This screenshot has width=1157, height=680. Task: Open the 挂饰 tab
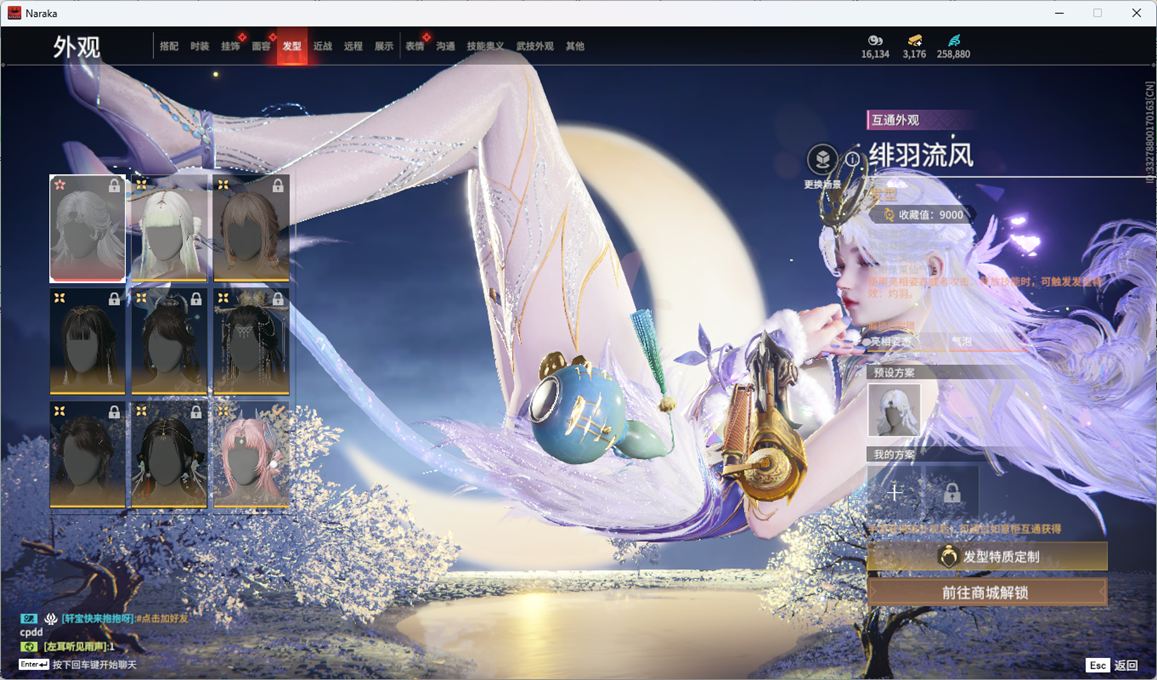[x=230, y=46]
